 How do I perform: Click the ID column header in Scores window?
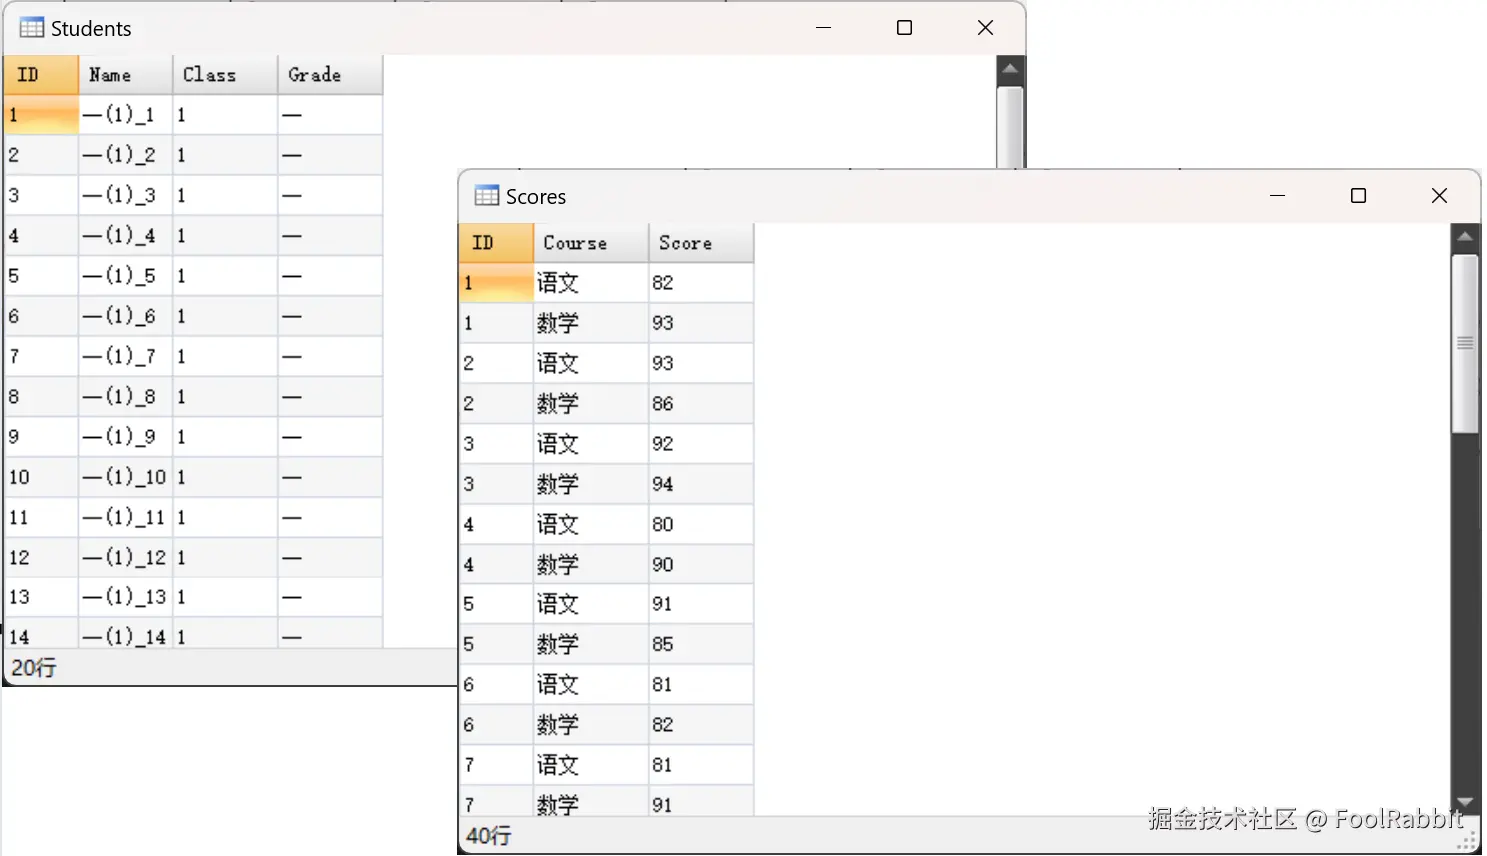[x=496, y=243]
